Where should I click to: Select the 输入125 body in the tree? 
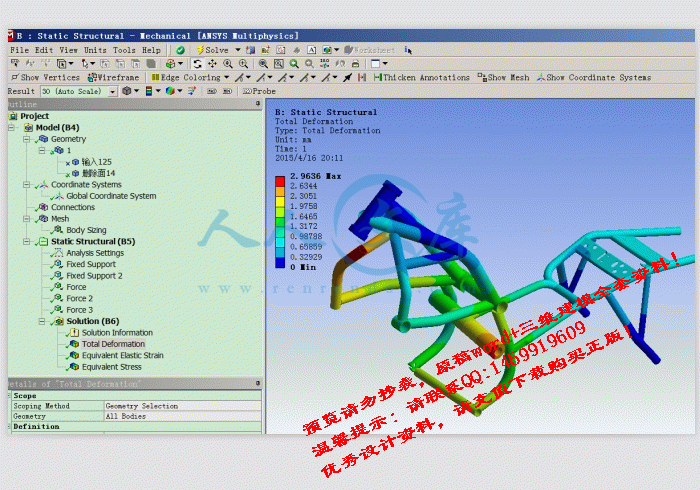coord(96,162)
